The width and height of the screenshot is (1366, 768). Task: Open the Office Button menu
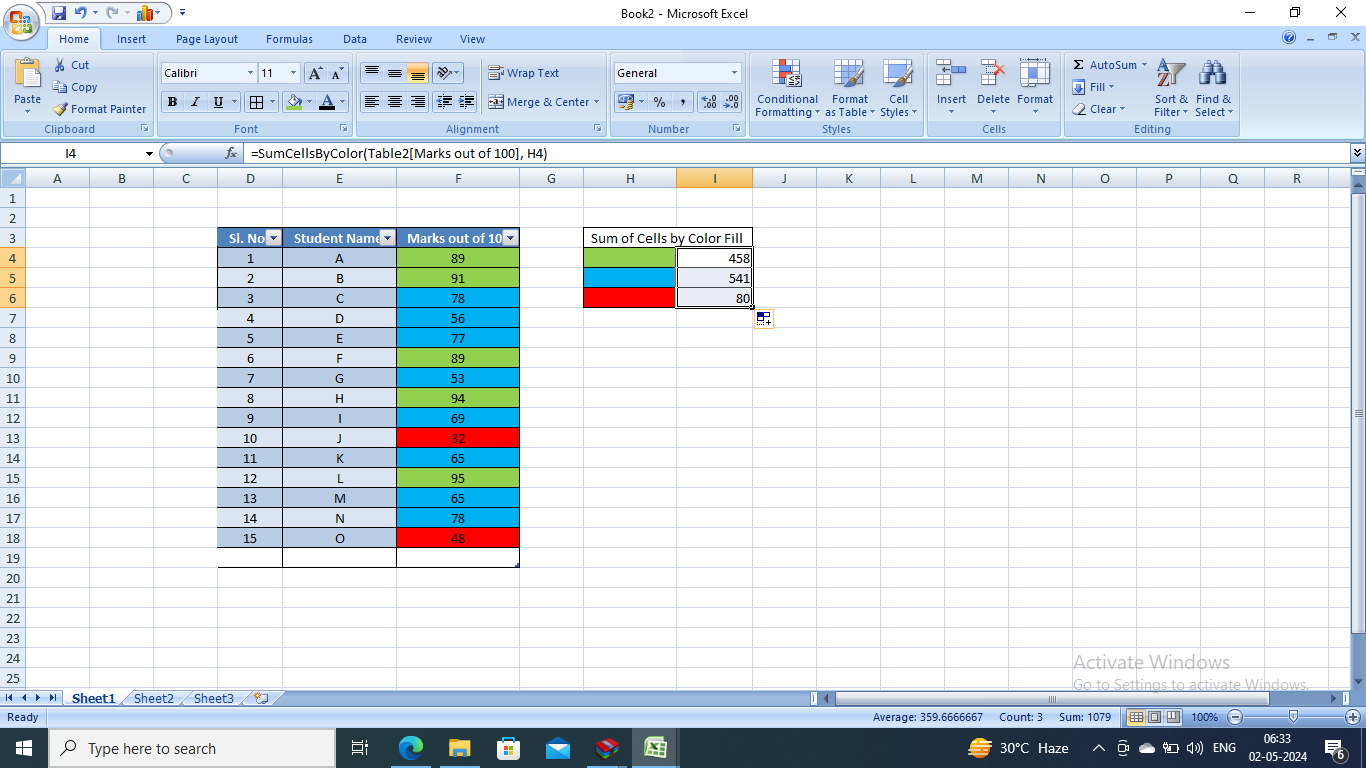coord(21,21)
